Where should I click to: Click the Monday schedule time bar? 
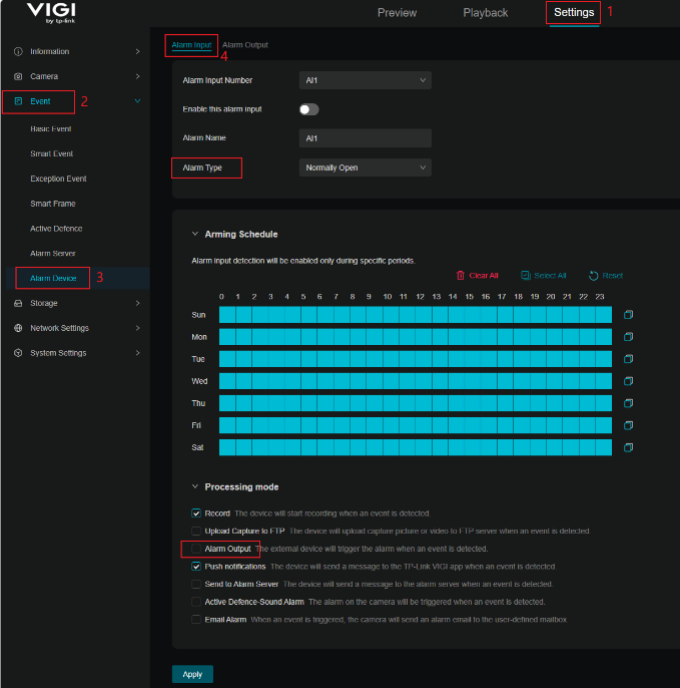[415, 337]
